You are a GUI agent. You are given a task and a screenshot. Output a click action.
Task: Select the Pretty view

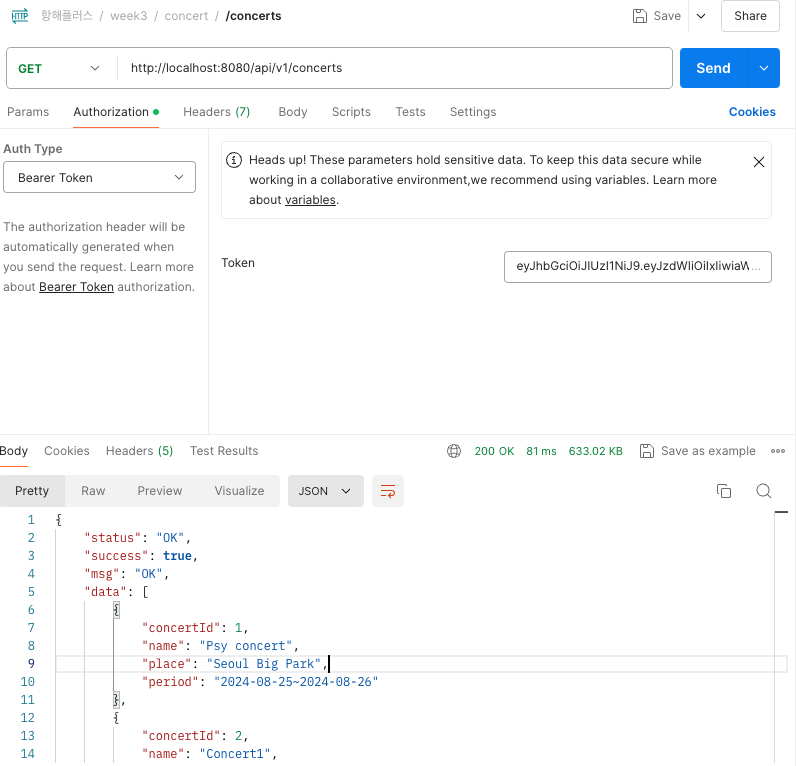click(x=32, y=491)
